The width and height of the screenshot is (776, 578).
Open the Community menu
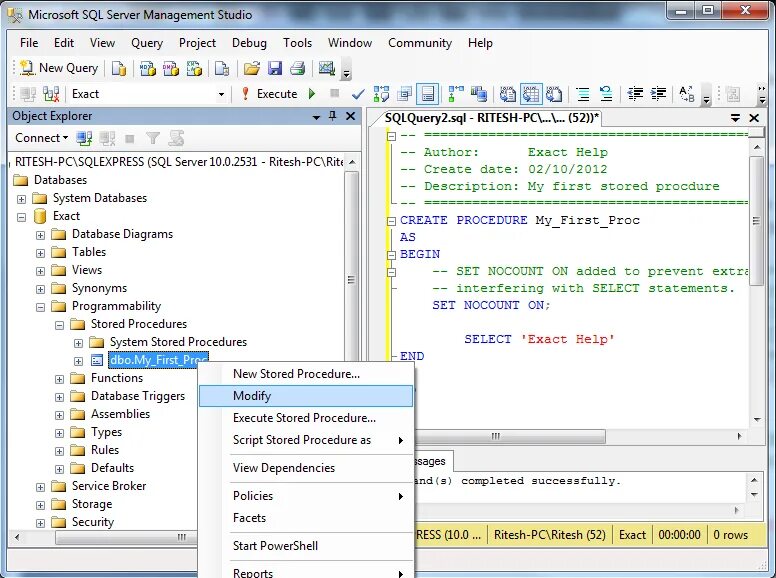(x=420, y=43)
